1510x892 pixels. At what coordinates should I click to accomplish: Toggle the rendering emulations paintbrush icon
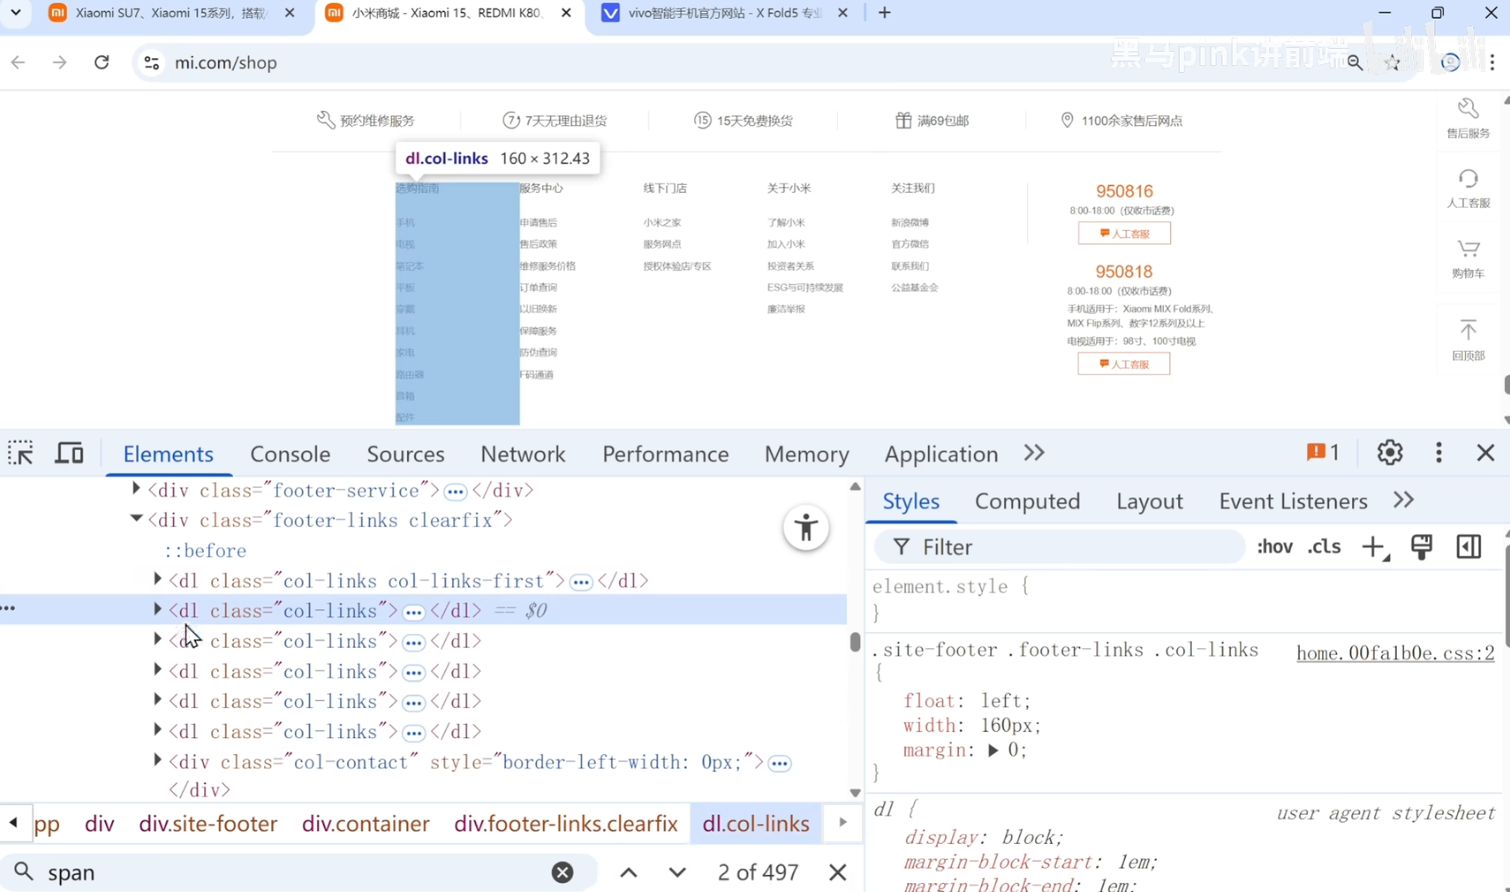1421,547
